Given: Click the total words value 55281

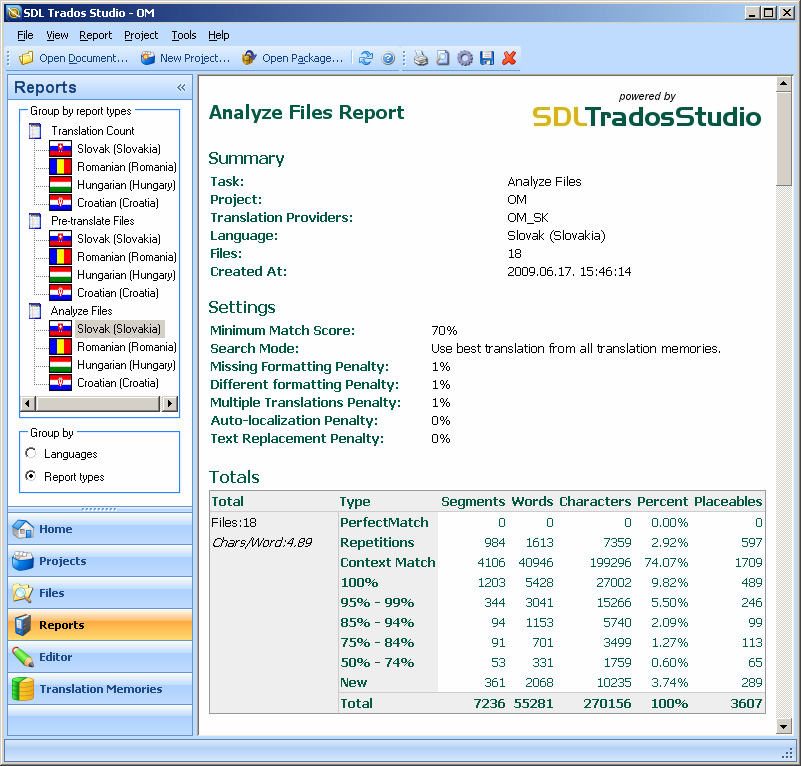Looking at the screenshot, I should [x=533, y=703].
